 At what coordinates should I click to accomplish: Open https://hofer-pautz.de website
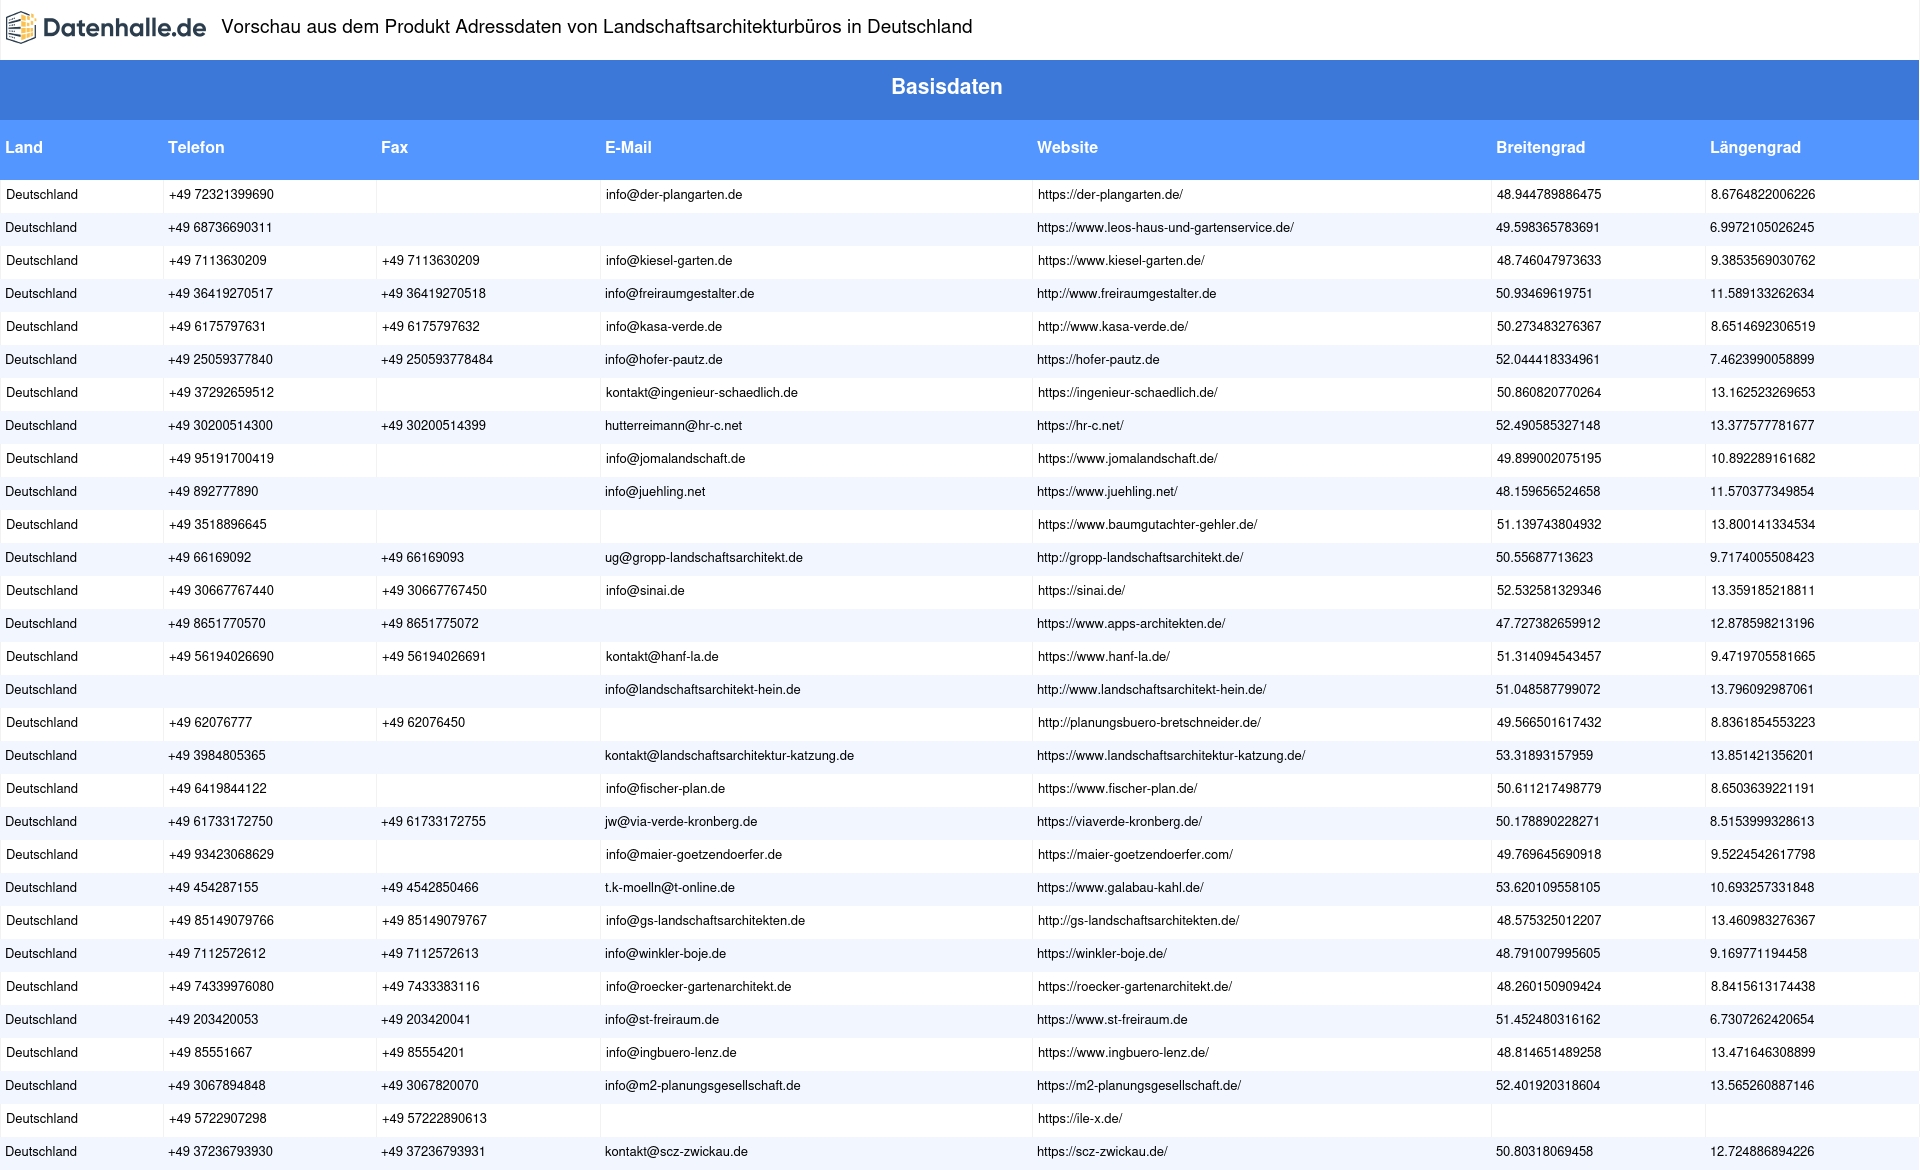[1098, 360]
